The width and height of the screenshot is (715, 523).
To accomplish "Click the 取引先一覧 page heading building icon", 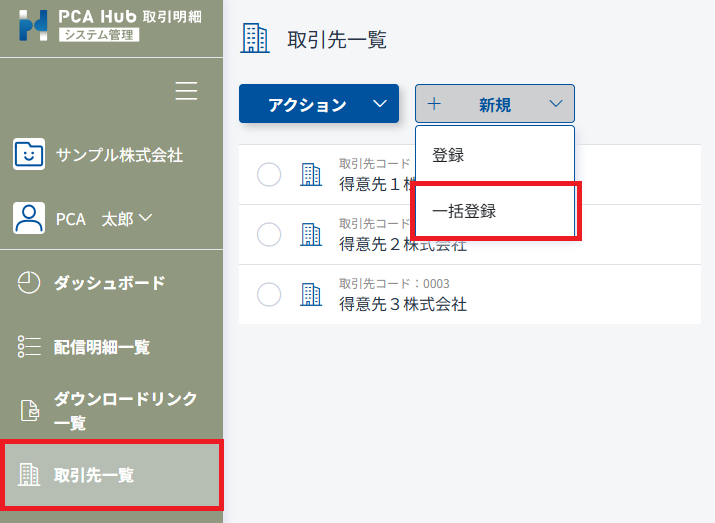I will [x=256, y=39].
